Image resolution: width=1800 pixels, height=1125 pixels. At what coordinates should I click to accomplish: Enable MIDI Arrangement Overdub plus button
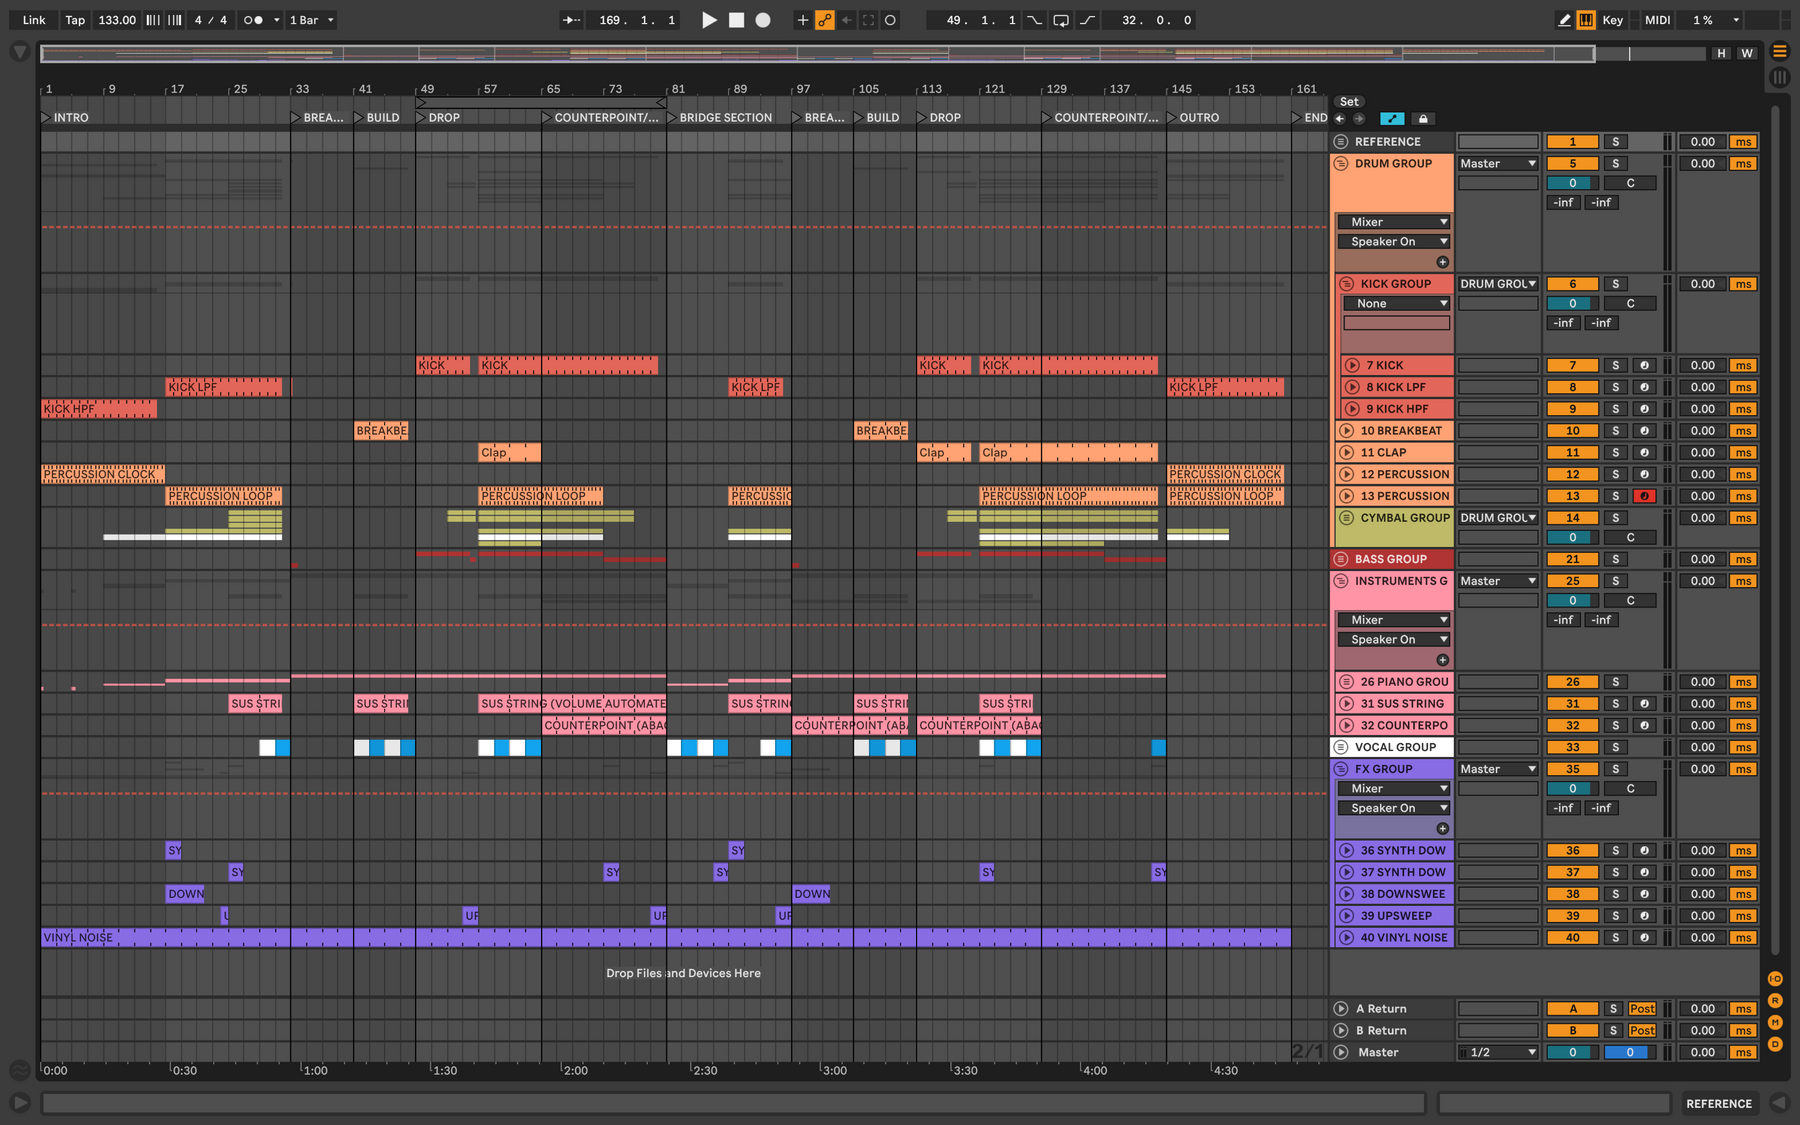[802, 20]
